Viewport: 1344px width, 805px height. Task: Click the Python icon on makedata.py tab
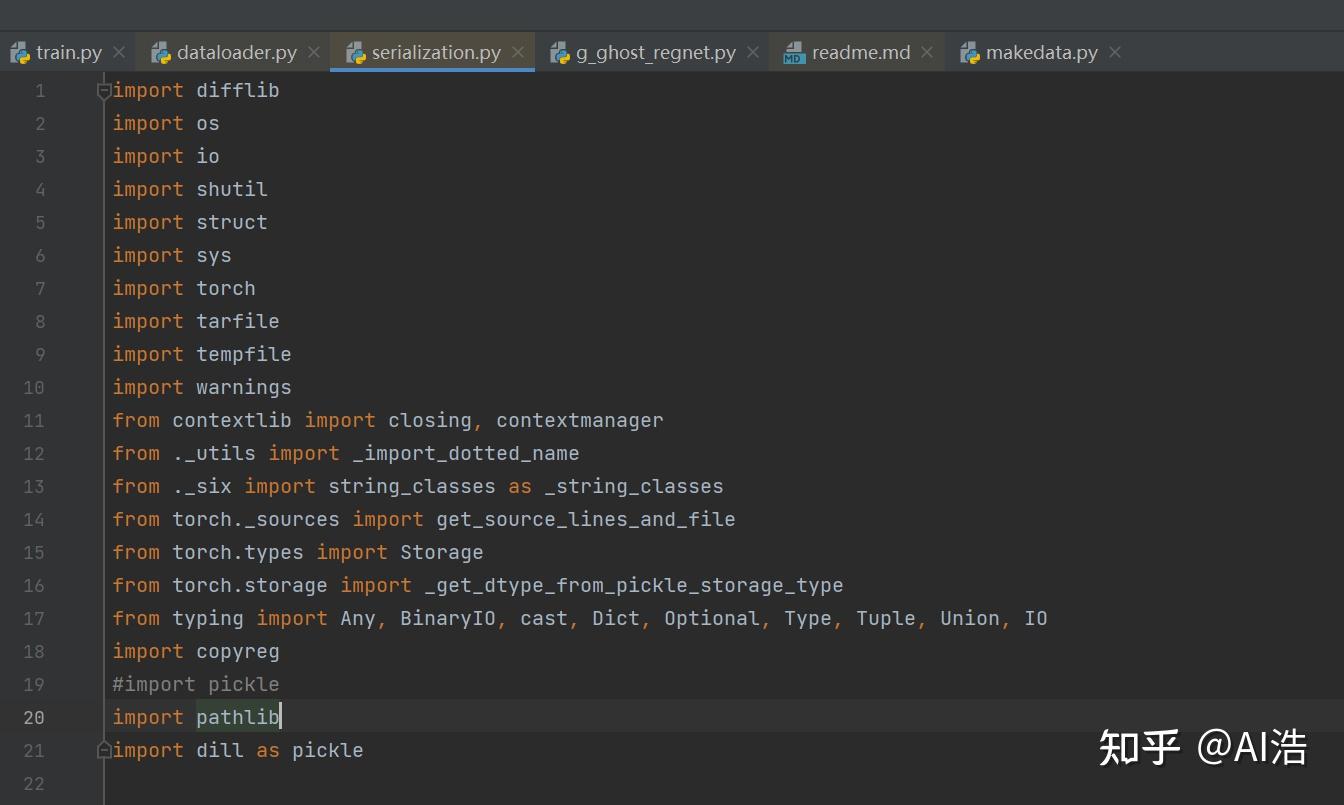pos(969,52)
